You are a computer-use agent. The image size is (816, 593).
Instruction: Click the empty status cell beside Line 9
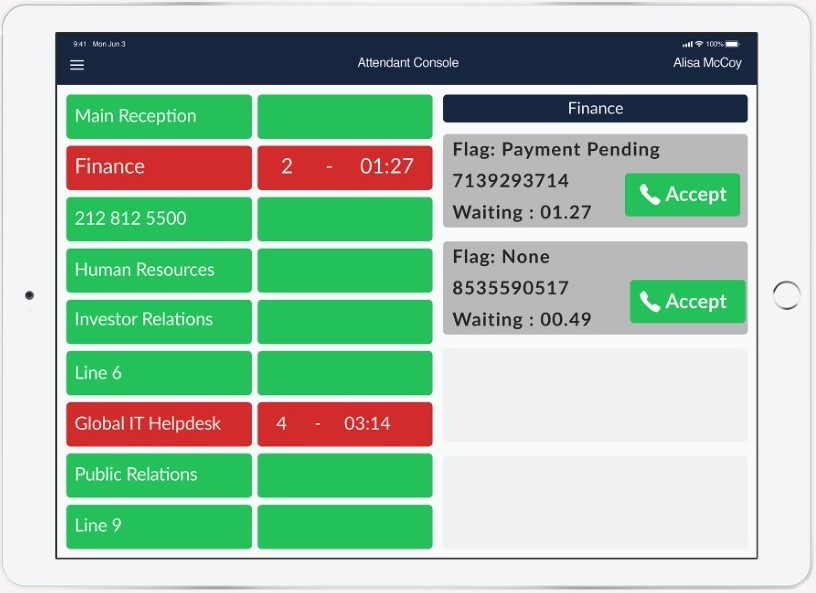pyautogui.click(x=345, y=526)
